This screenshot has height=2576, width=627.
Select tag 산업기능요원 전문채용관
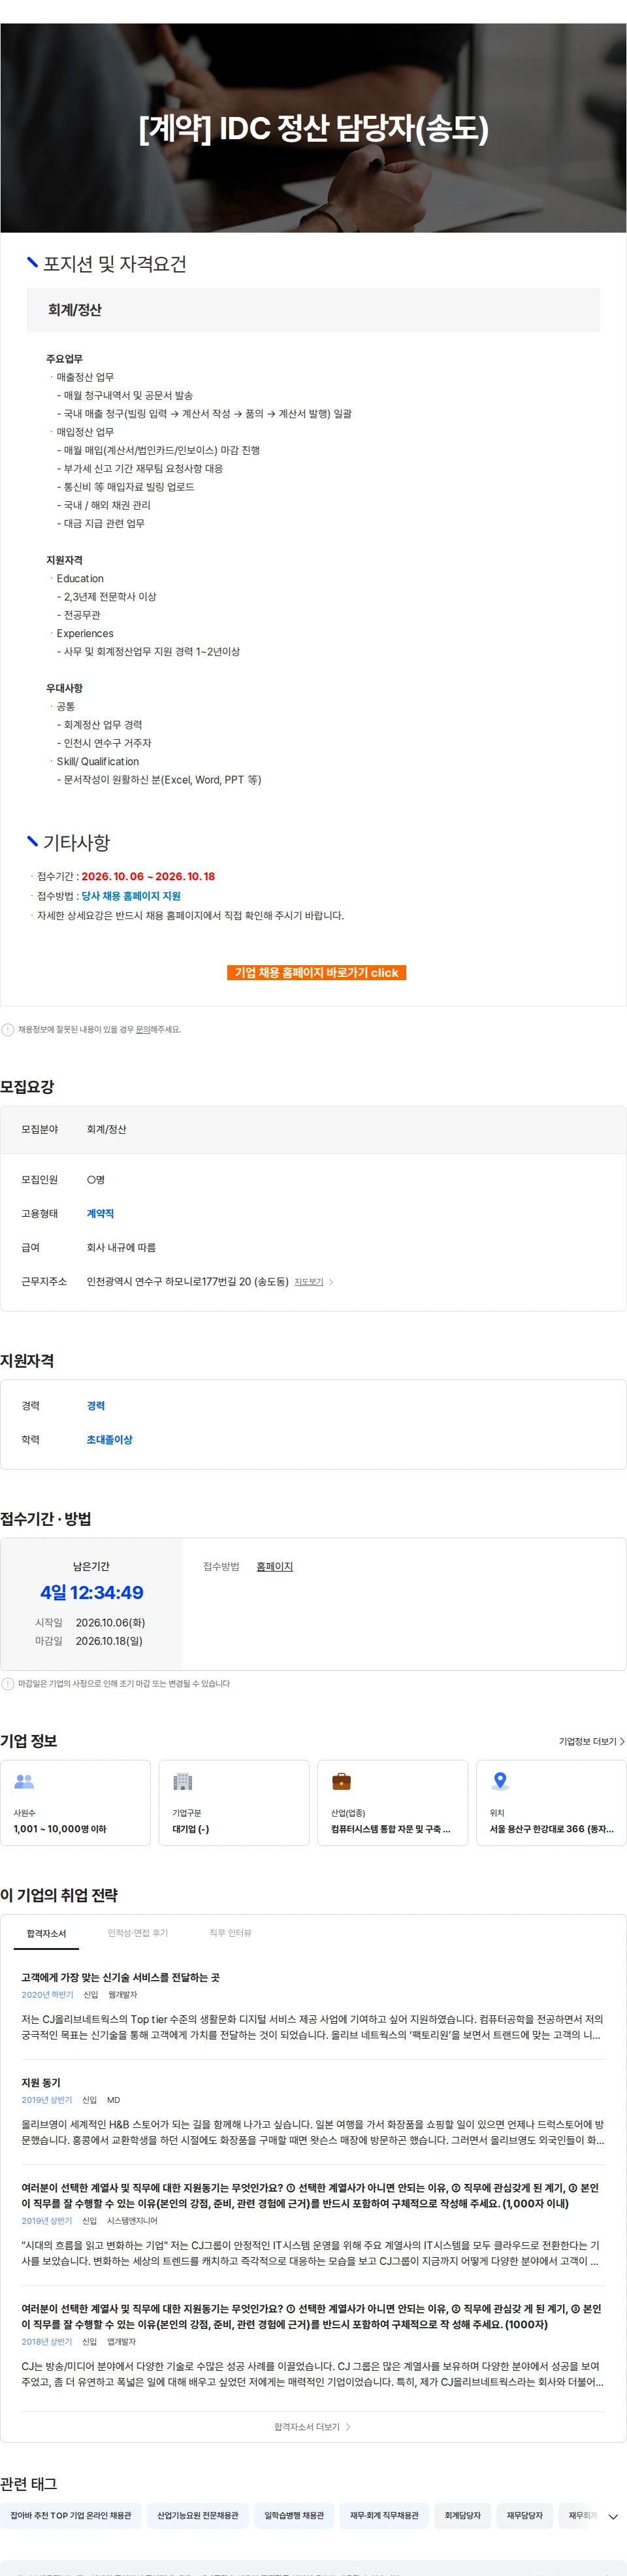coord(198,2515)
